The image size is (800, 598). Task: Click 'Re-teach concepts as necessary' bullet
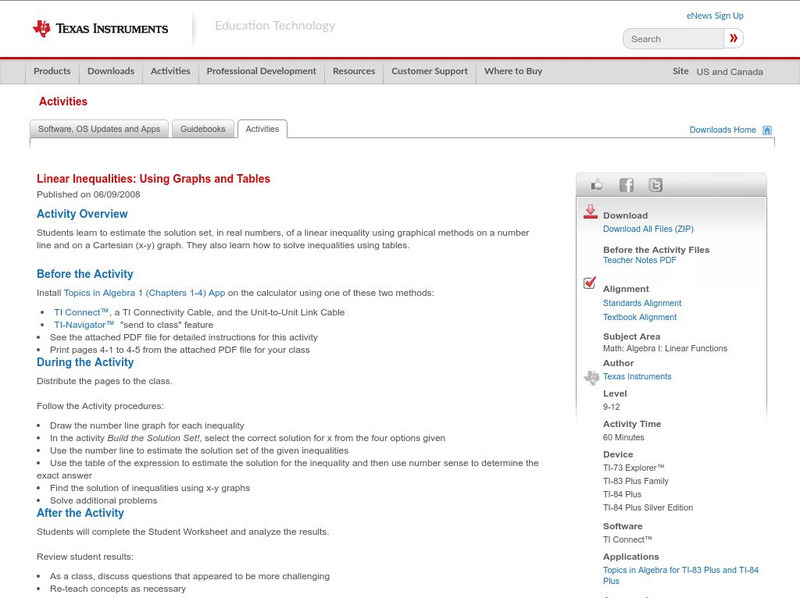[x=118, y=589]
